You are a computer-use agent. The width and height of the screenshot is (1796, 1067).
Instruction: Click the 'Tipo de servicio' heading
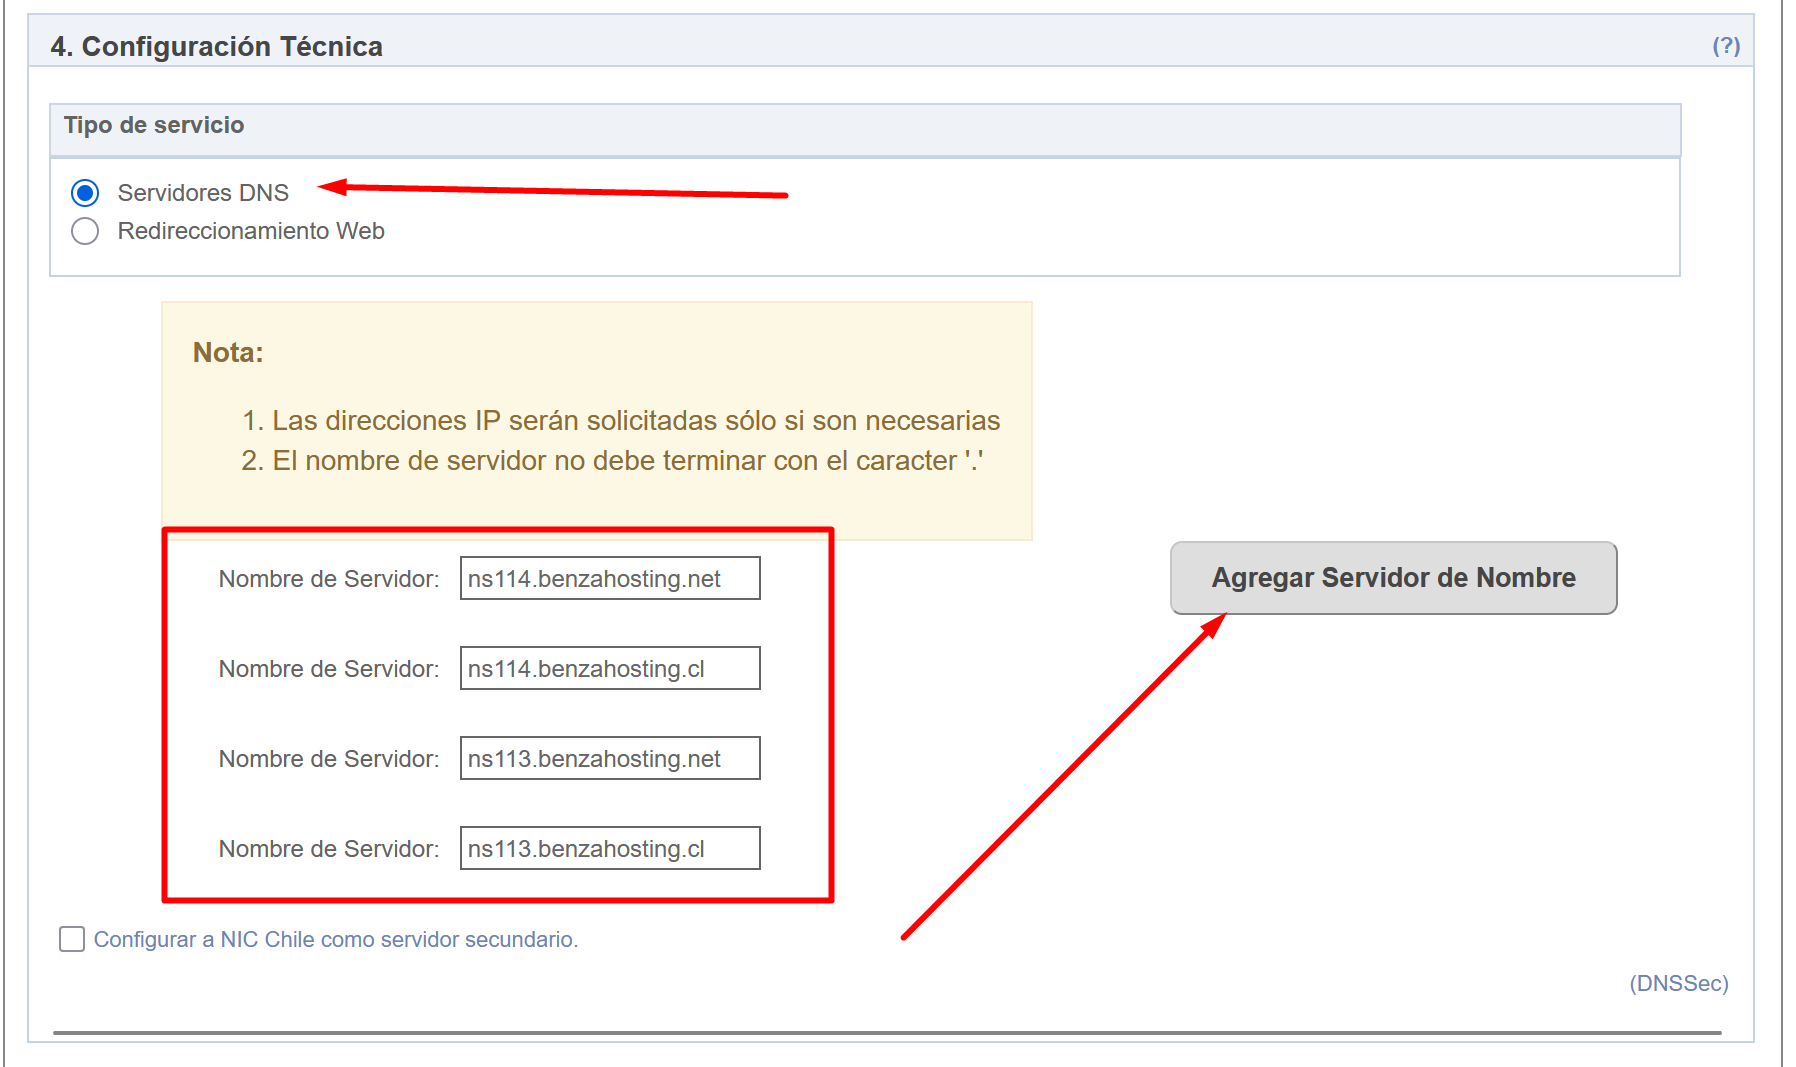pos(154,125)
